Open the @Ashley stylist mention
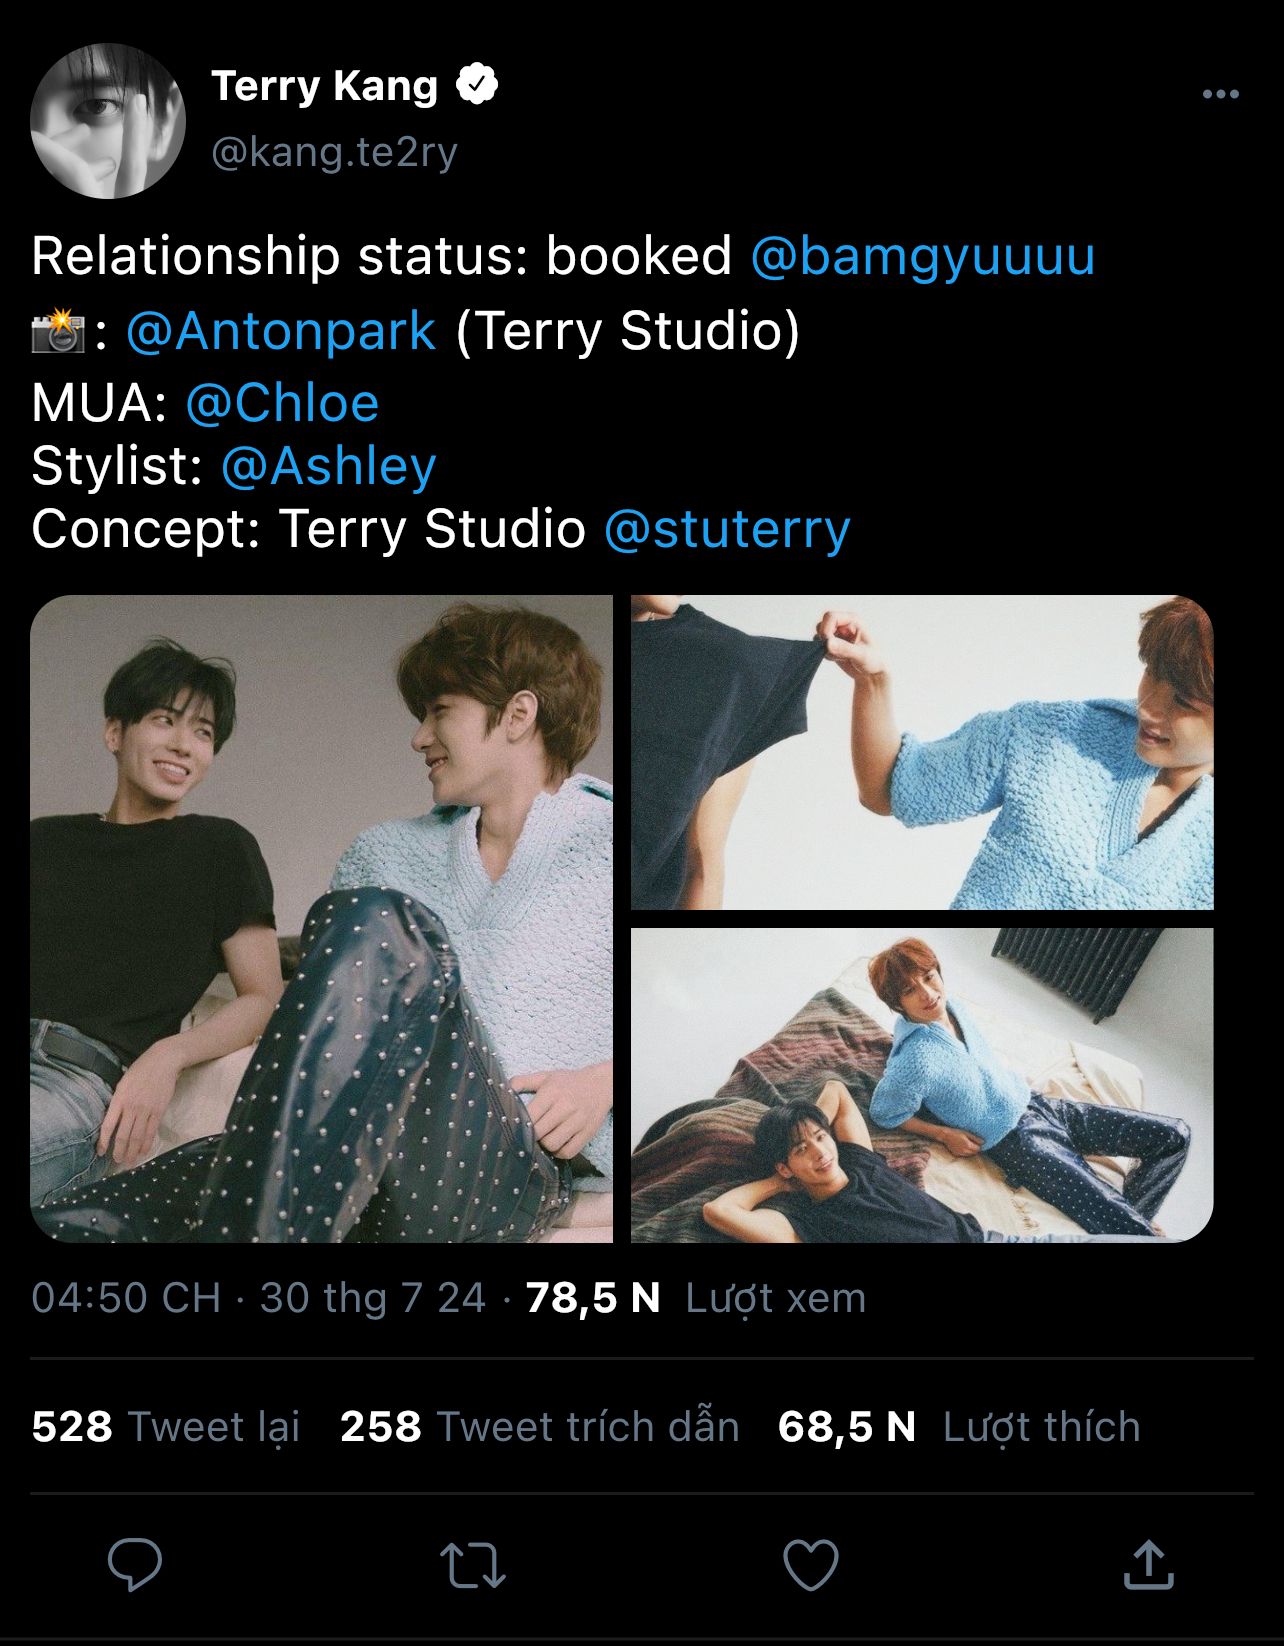The width and height of the screenshot is (1284, 1646). [328, 466]
